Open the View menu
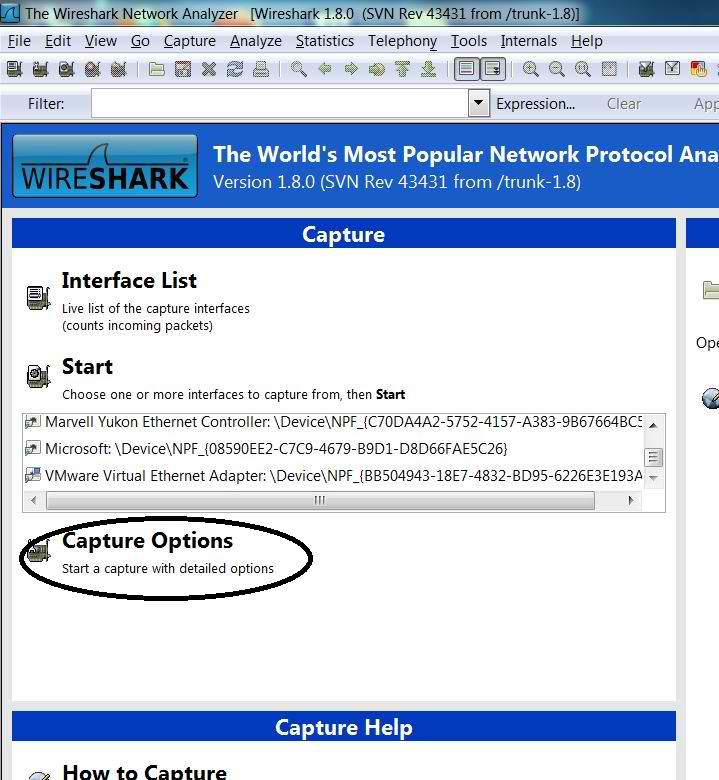The width and height of the screenshot is (719, 780). tap(101, 41)
